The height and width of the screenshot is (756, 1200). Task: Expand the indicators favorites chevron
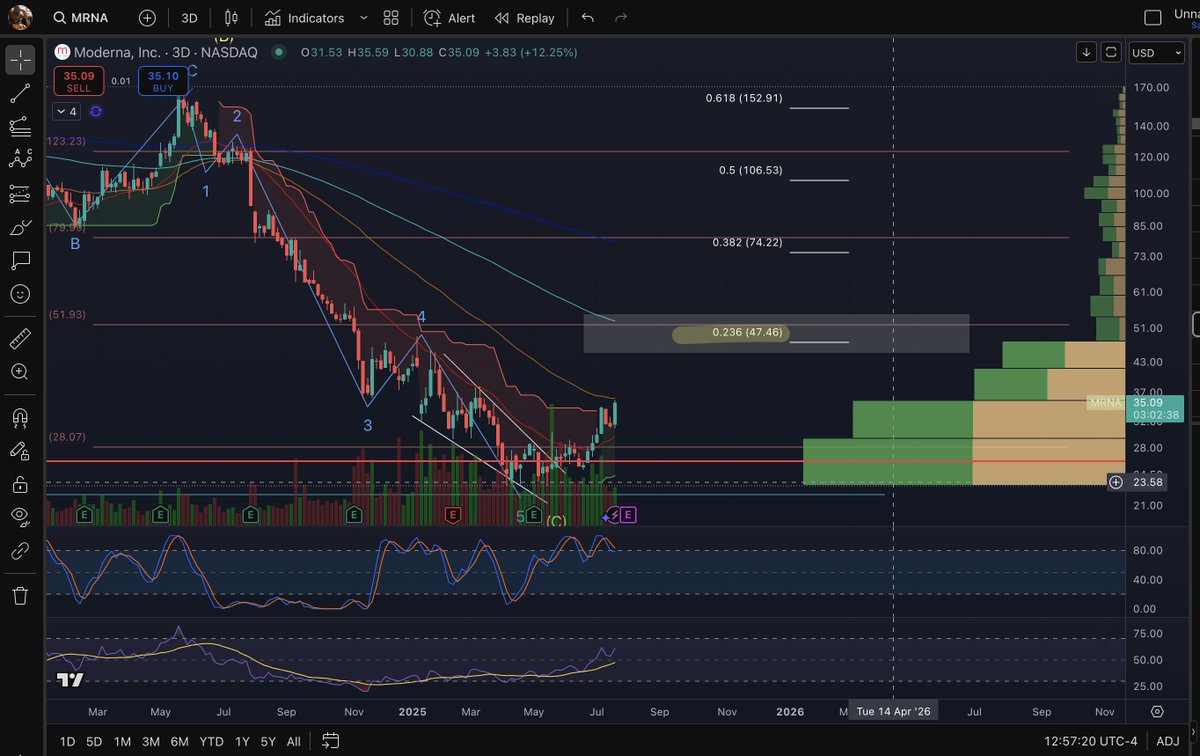click(x=363, y=18)
